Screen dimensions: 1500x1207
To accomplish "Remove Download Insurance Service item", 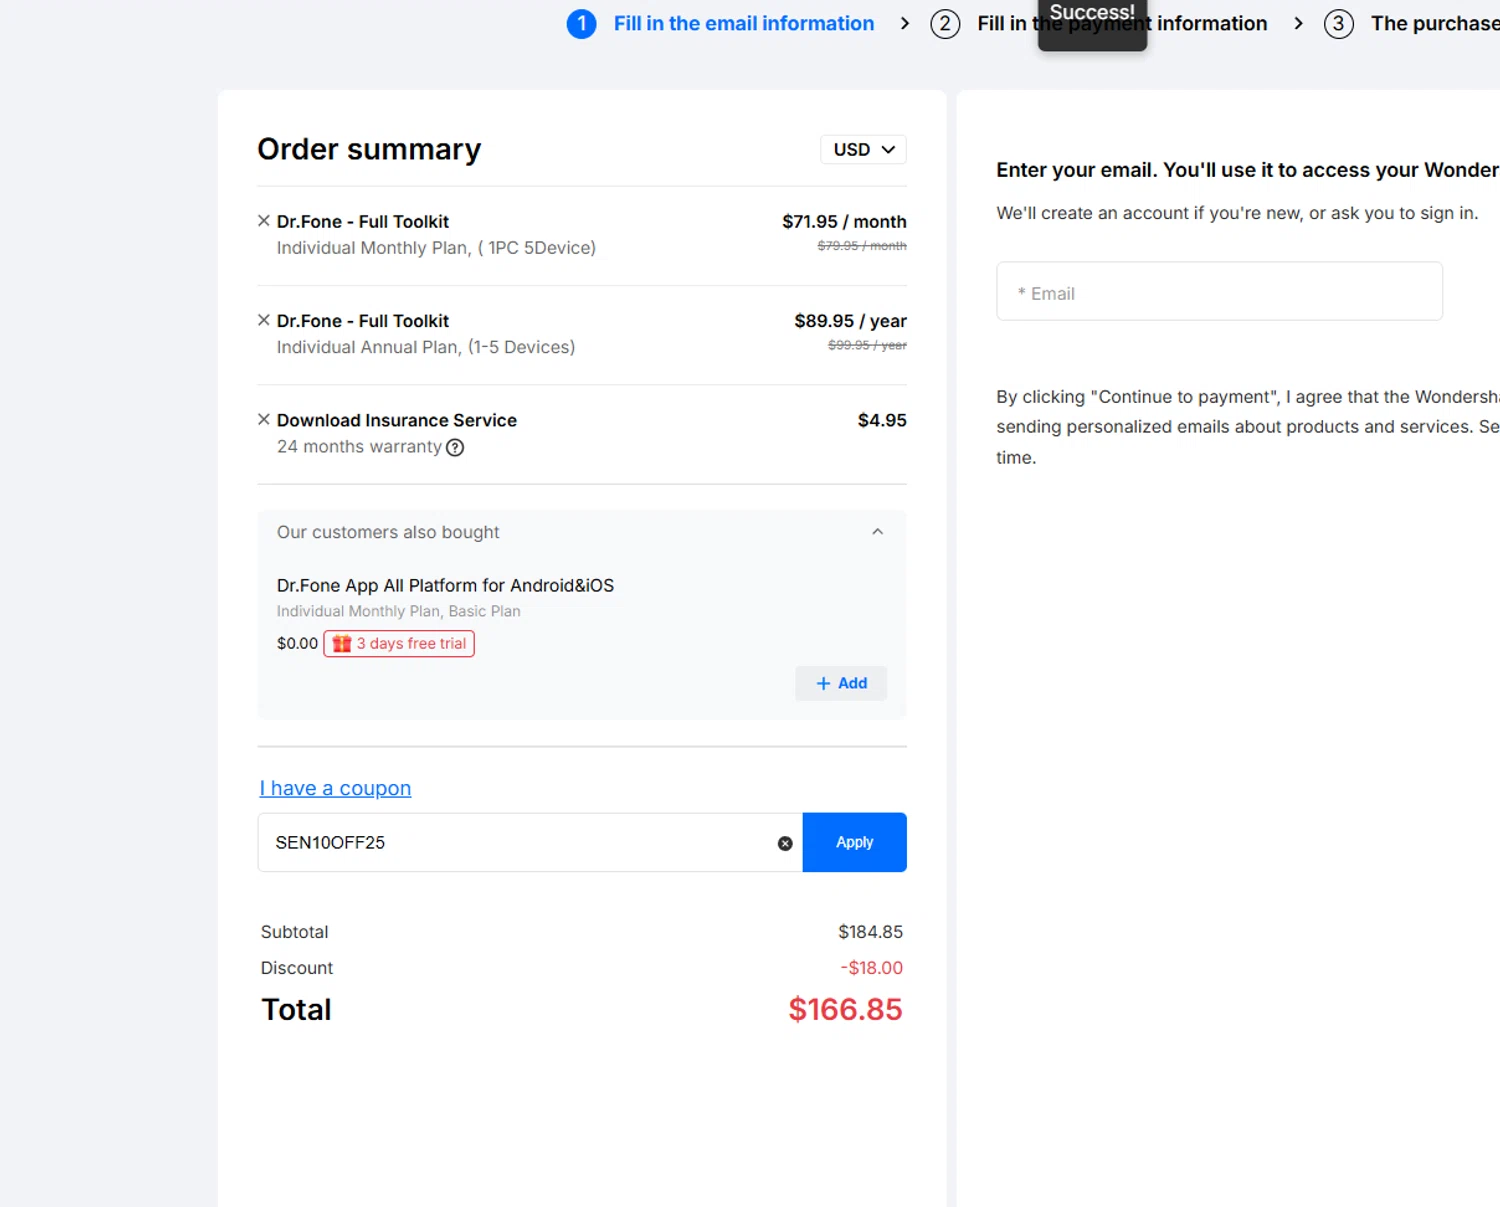I will (x=264, y=419).
